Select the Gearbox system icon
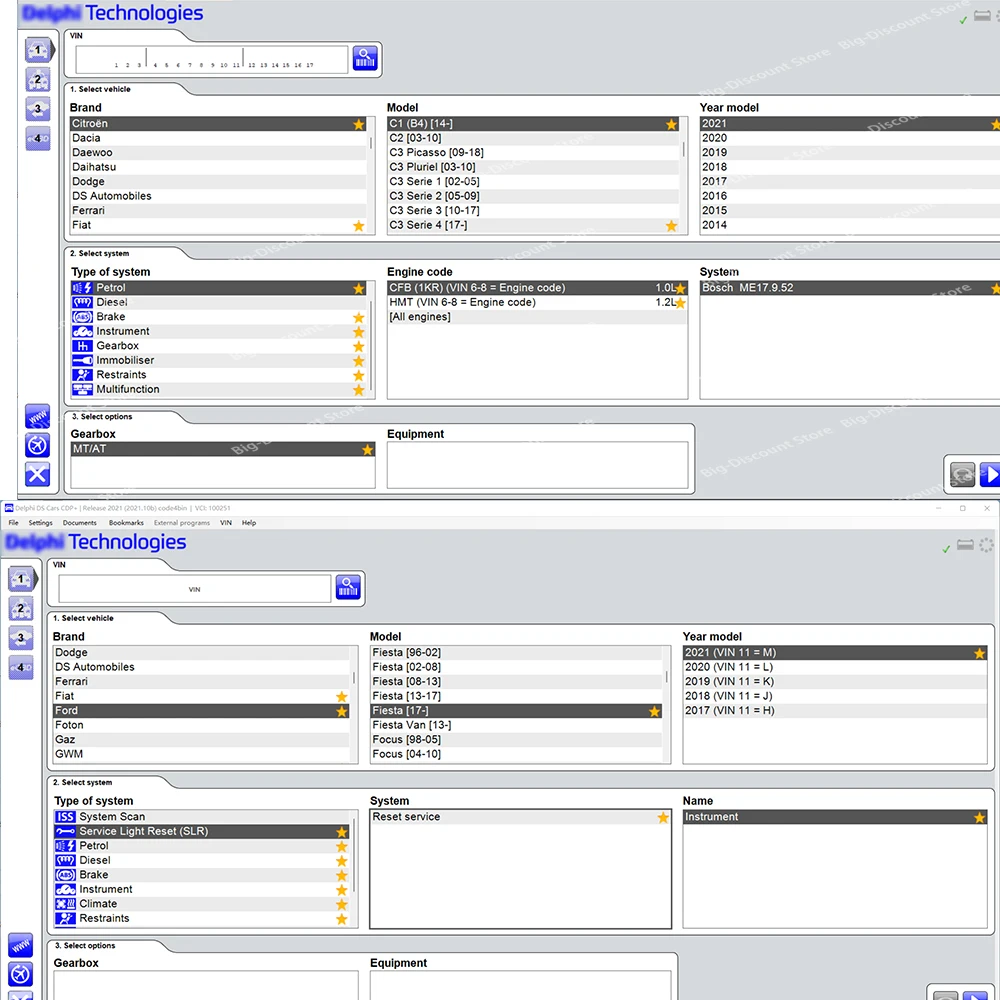Image resolution: width=1000 pixels, height=1000 pixels. [x=82, y=346]
